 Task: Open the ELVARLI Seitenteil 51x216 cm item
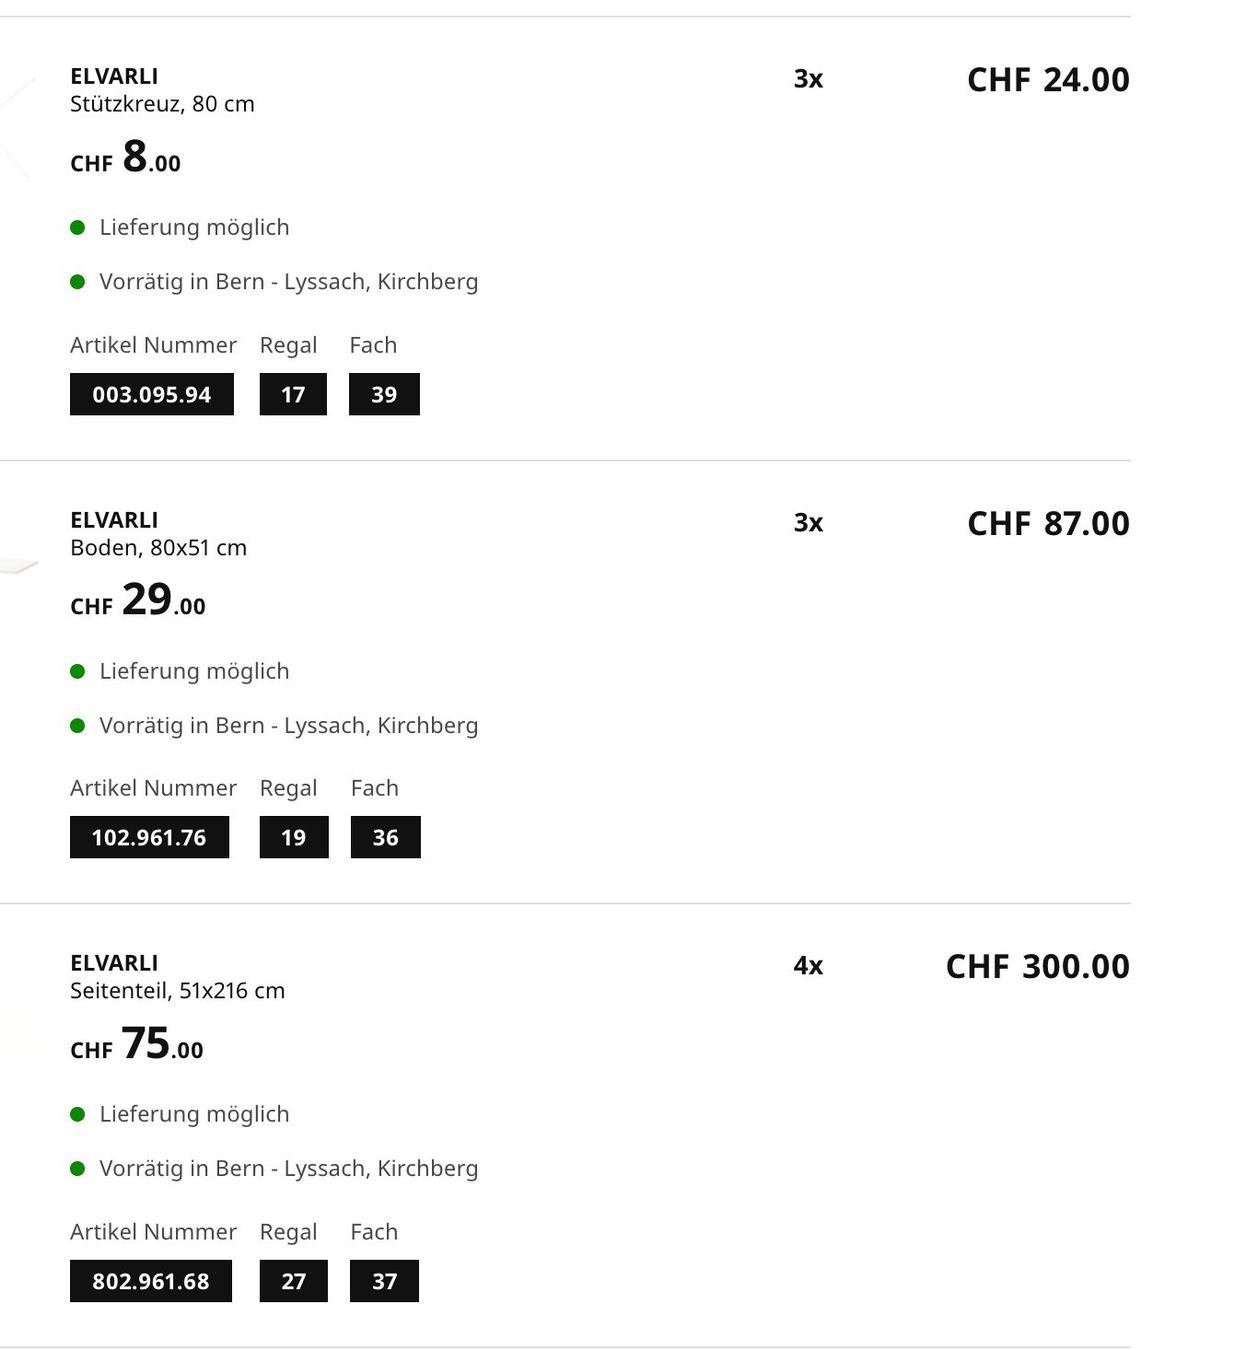(177, 977)
